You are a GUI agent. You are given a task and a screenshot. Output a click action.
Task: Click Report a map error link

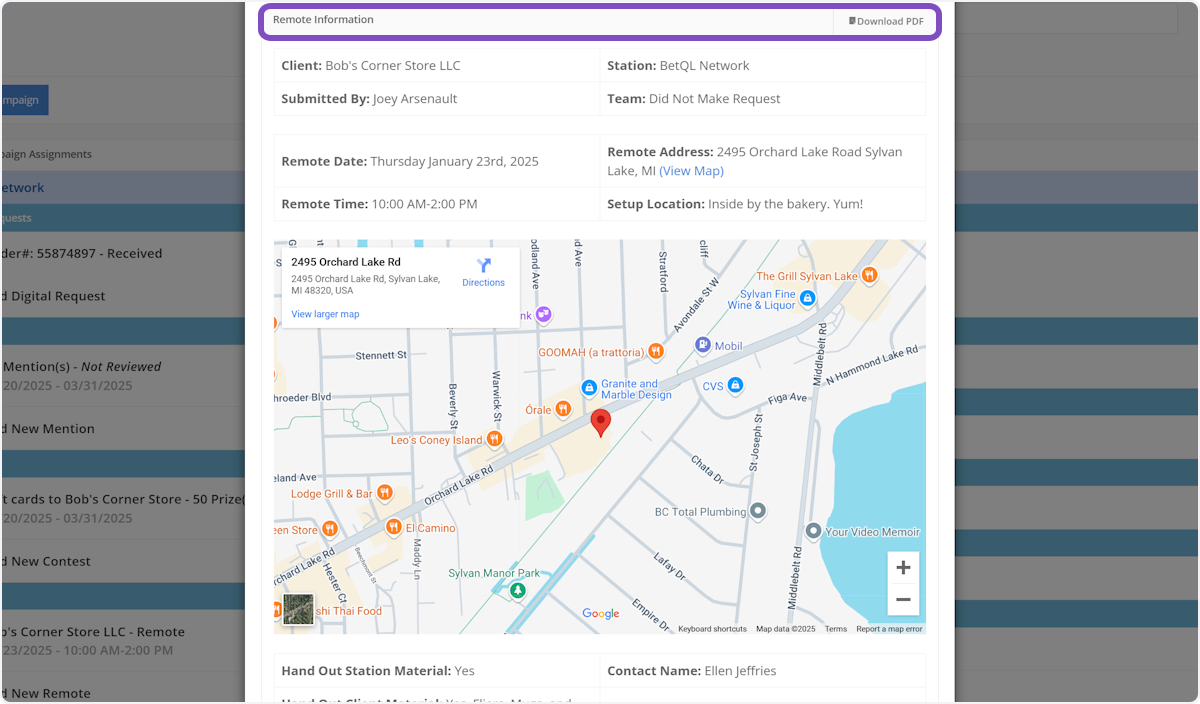click(889, 629)
